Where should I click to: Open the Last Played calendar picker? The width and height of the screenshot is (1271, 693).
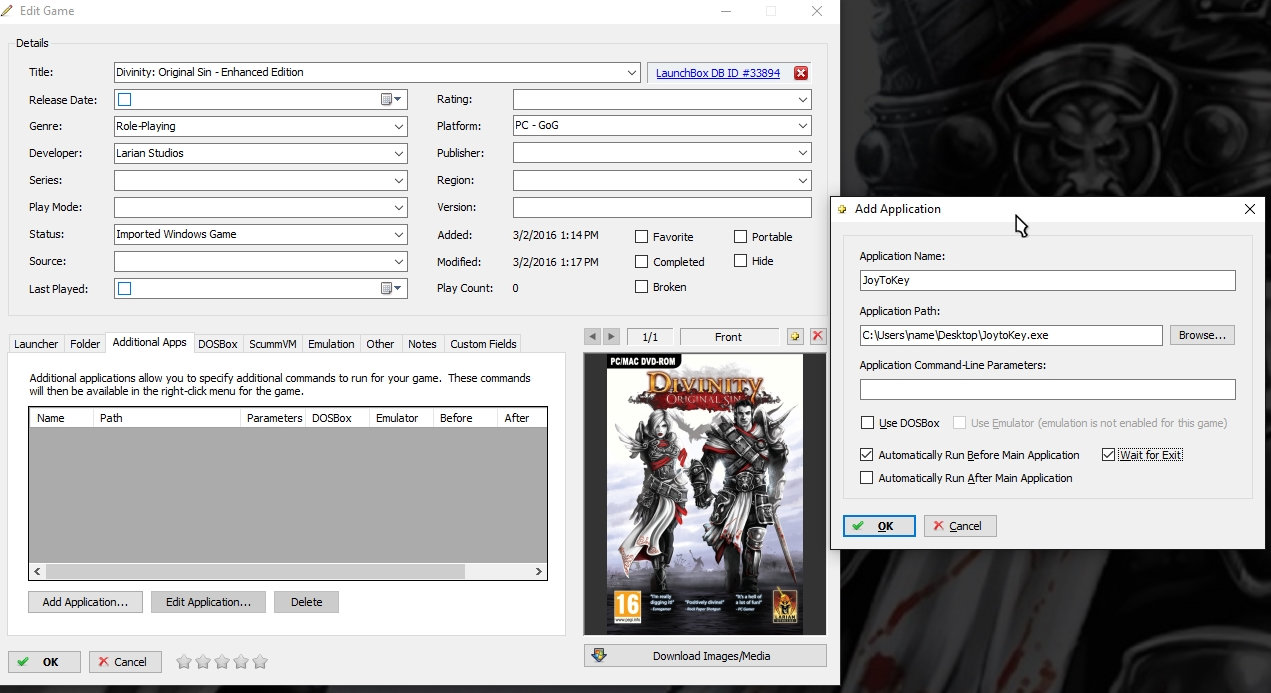coord(390,289)
